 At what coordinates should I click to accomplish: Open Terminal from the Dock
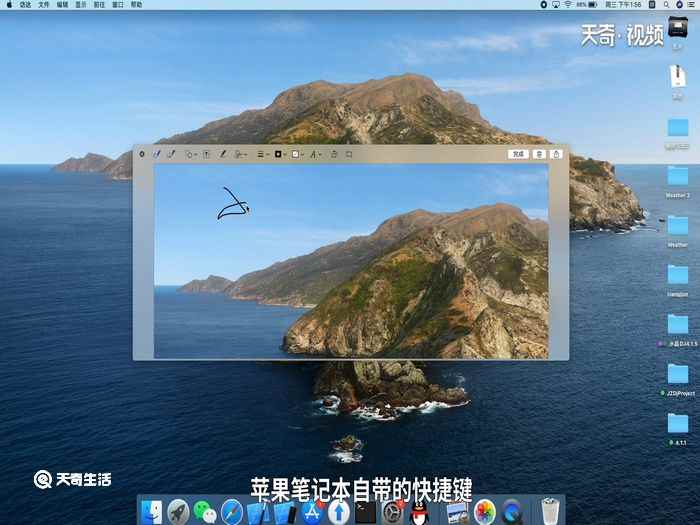(366, 512)
